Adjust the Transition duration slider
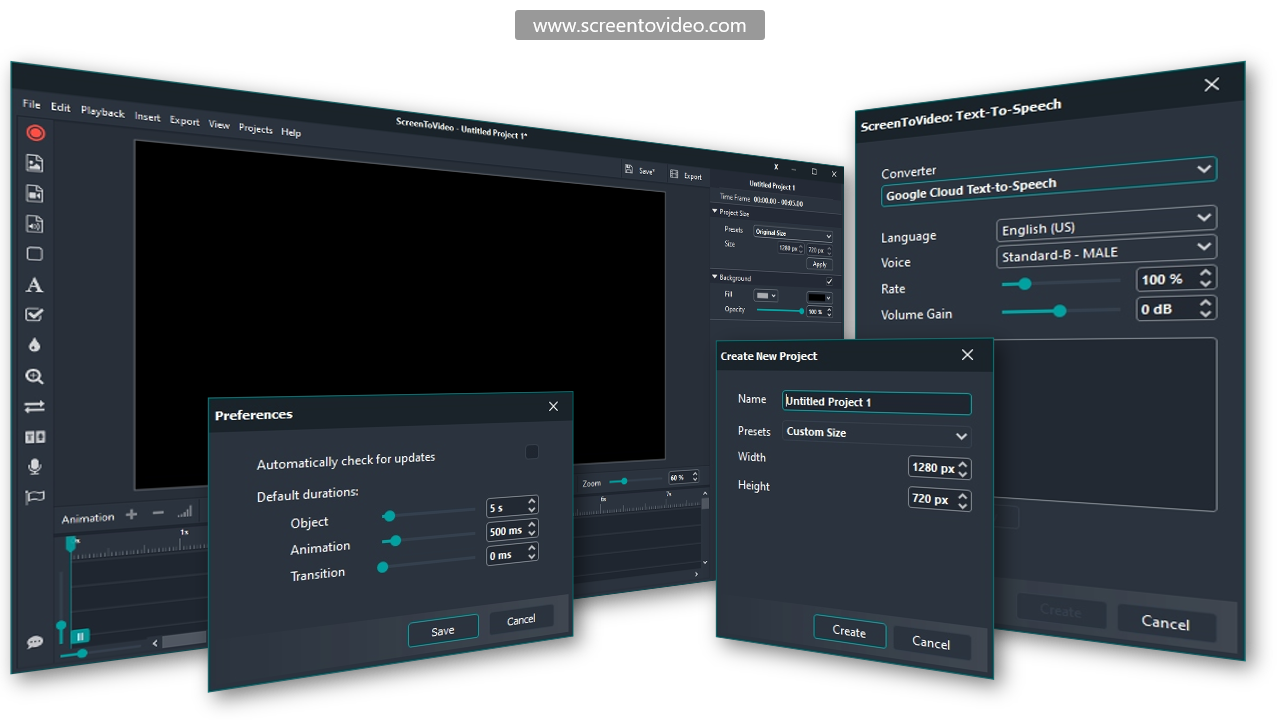The width and height of the screenshot is (1280, 720). point(429,565)
